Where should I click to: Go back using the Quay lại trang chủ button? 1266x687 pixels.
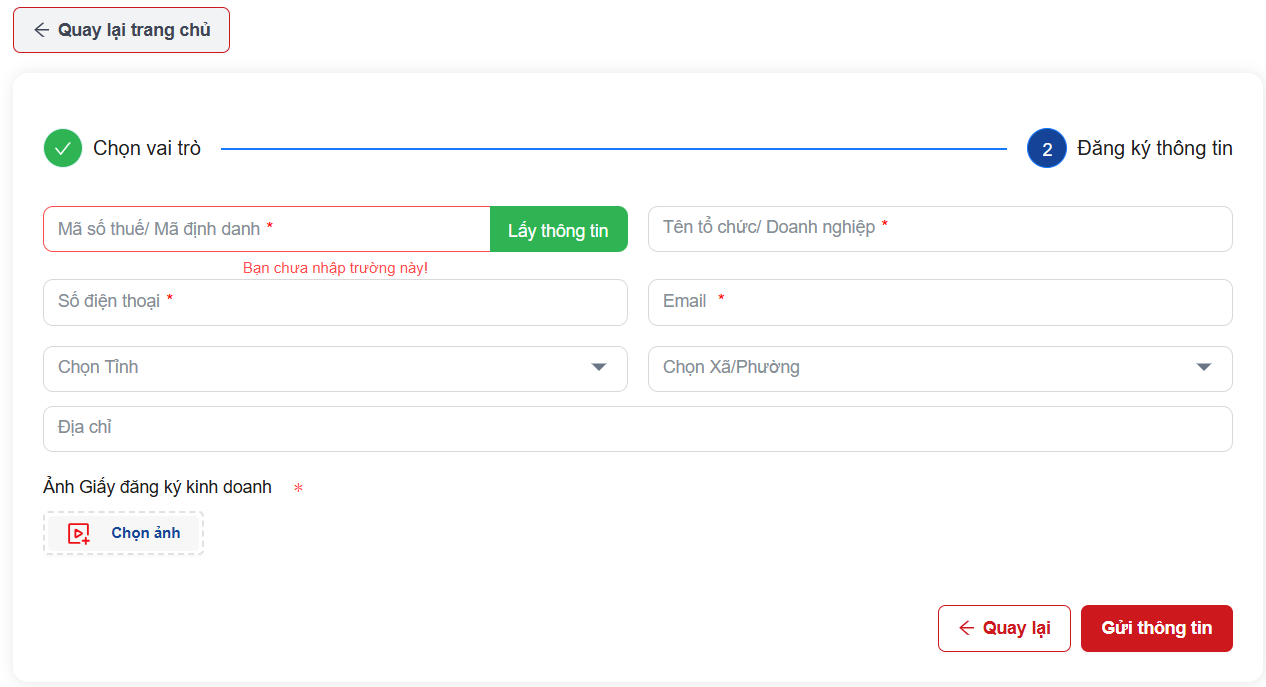(x=121, y=30)
